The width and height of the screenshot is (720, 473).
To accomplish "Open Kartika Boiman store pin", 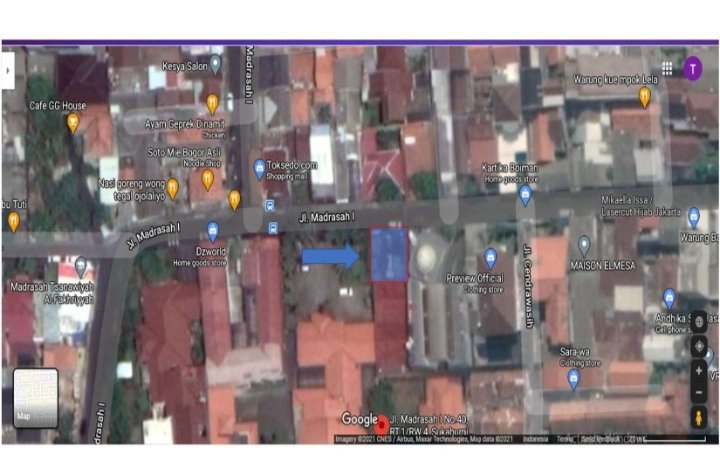I will point(525,195).
